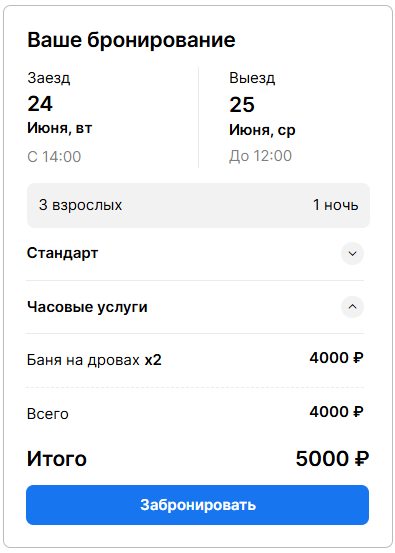The height and width of the screenshot is (553, 395).
Task: Open the 3 взрослых guests field
Action: coord(80,205)
